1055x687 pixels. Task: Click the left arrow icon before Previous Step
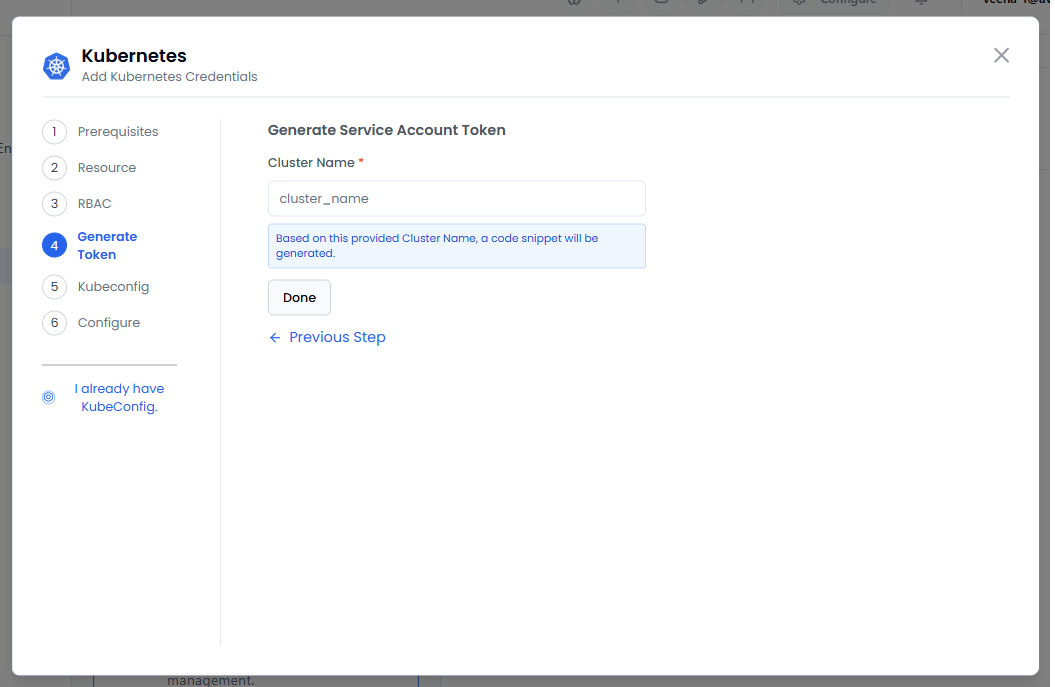pyautogui.click(x=275, y=338)
